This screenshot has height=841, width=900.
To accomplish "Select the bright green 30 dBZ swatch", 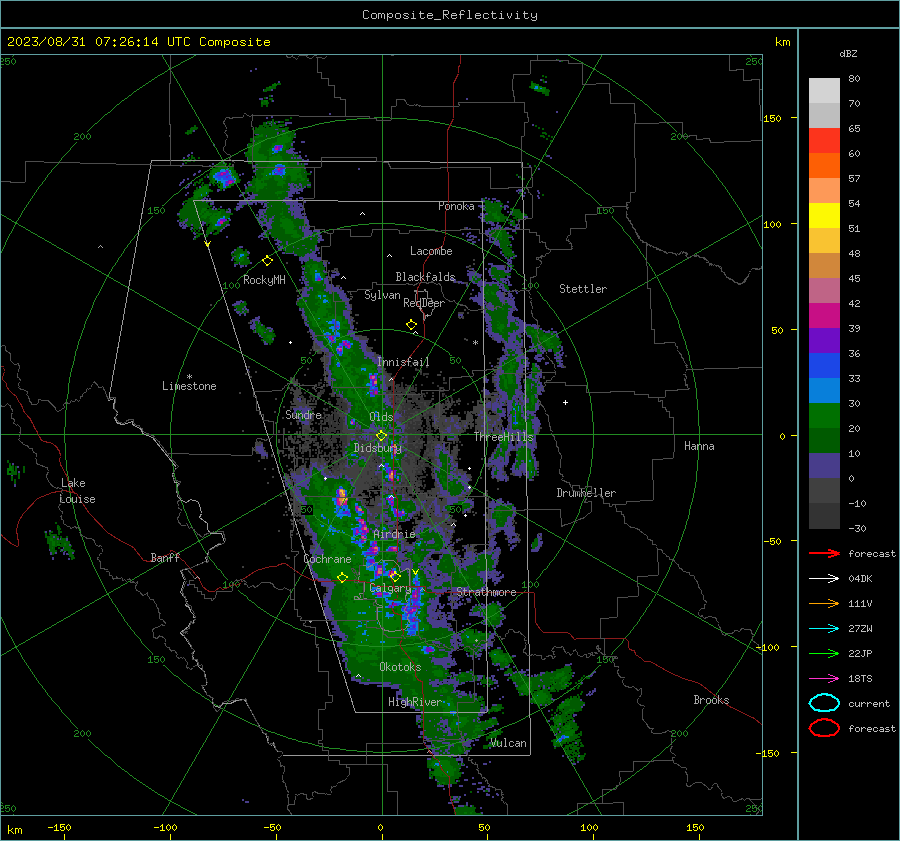I will 824,416.
